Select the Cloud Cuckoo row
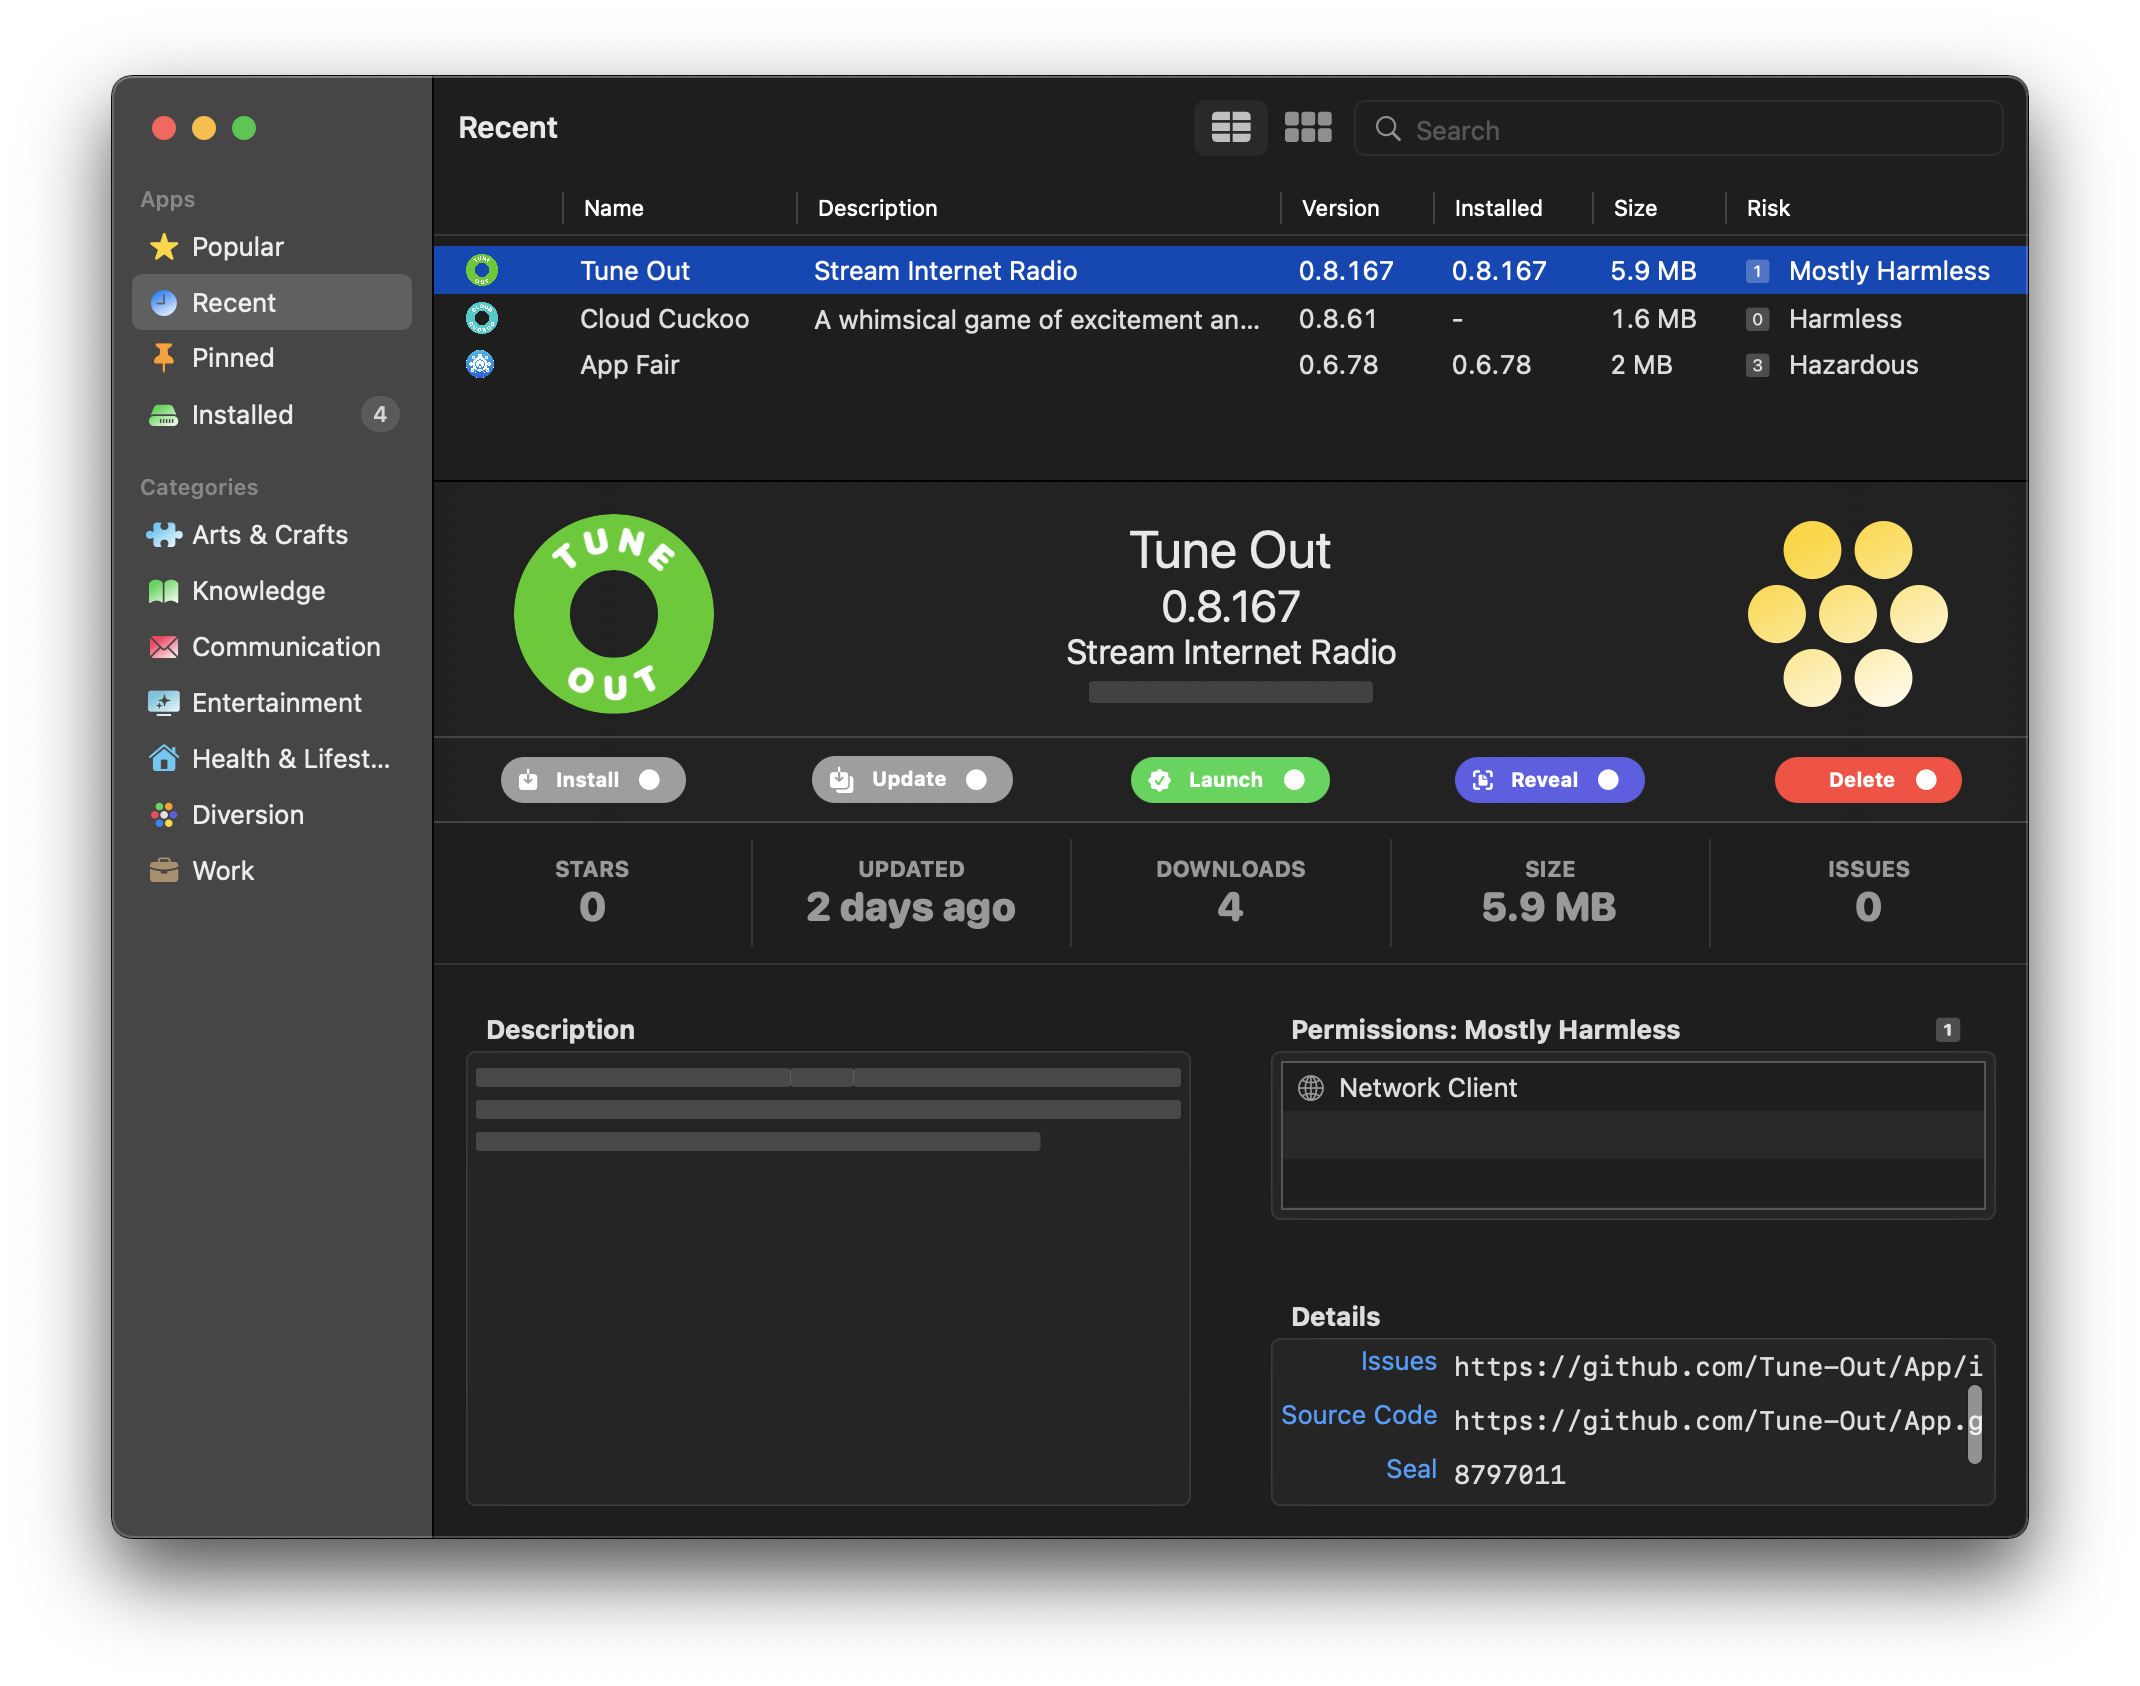 point(1230,319)
